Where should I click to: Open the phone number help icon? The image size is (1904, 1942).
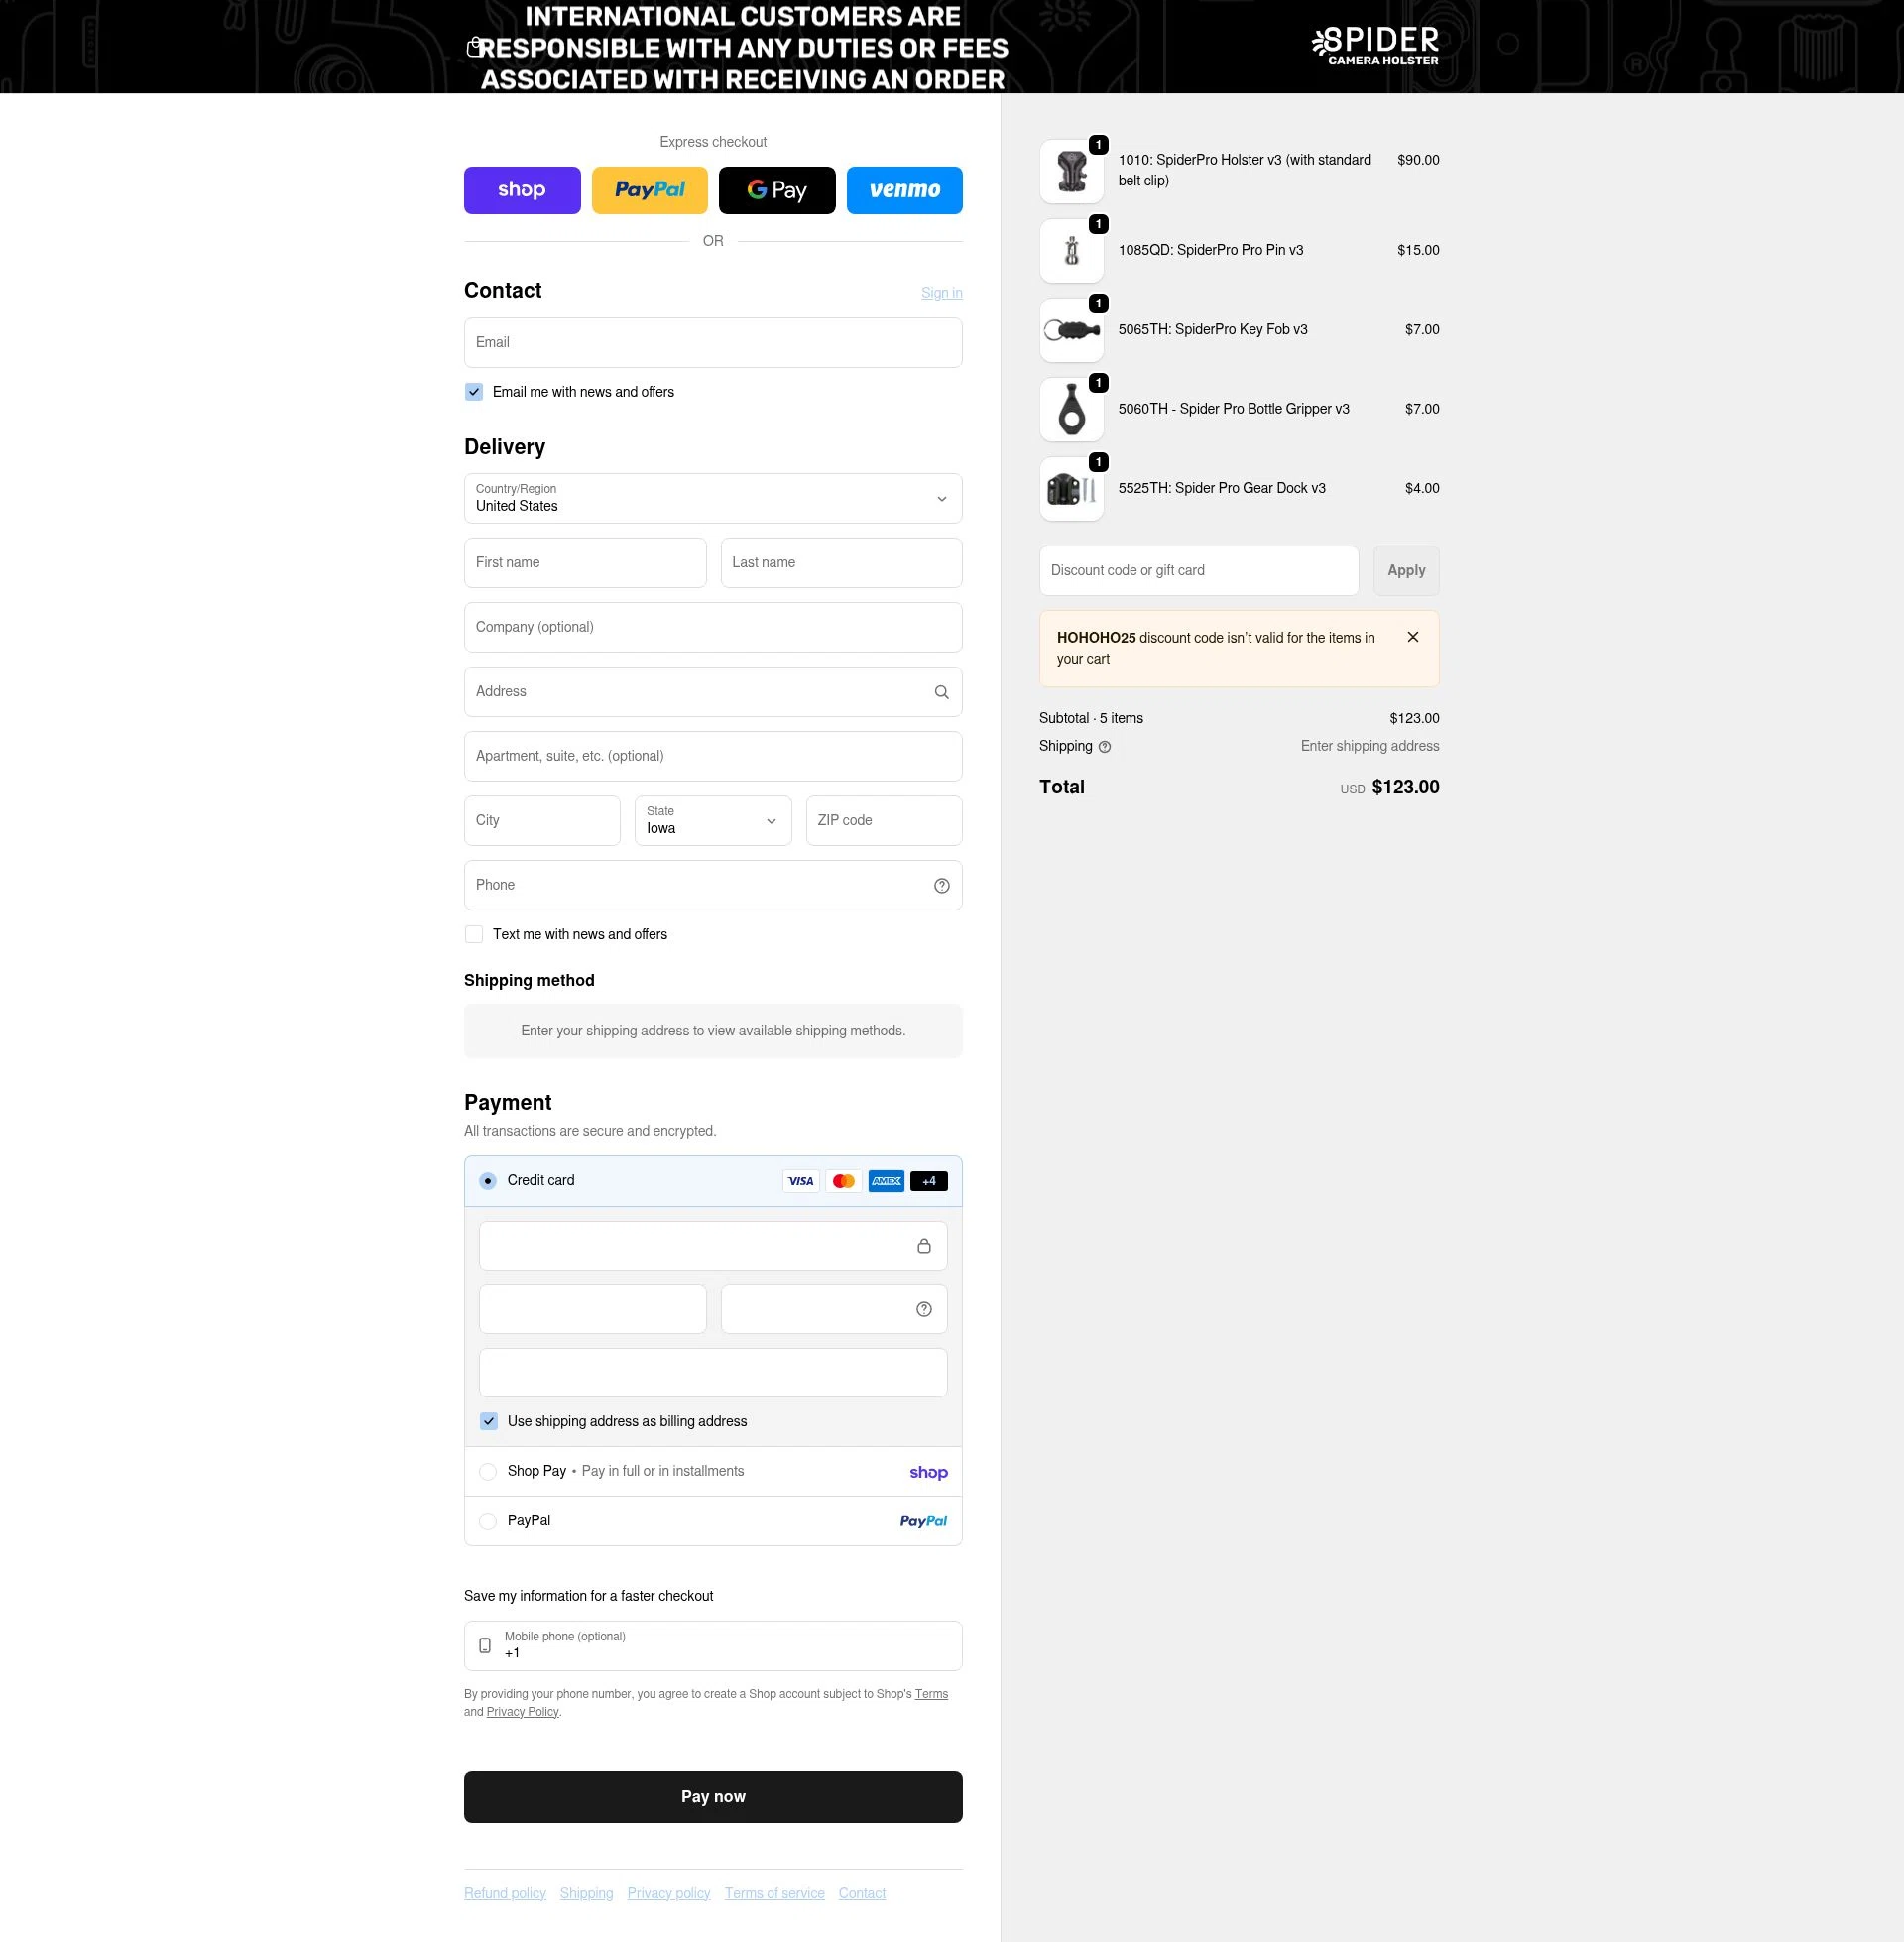pyautogui.click(x=940, y=884)
